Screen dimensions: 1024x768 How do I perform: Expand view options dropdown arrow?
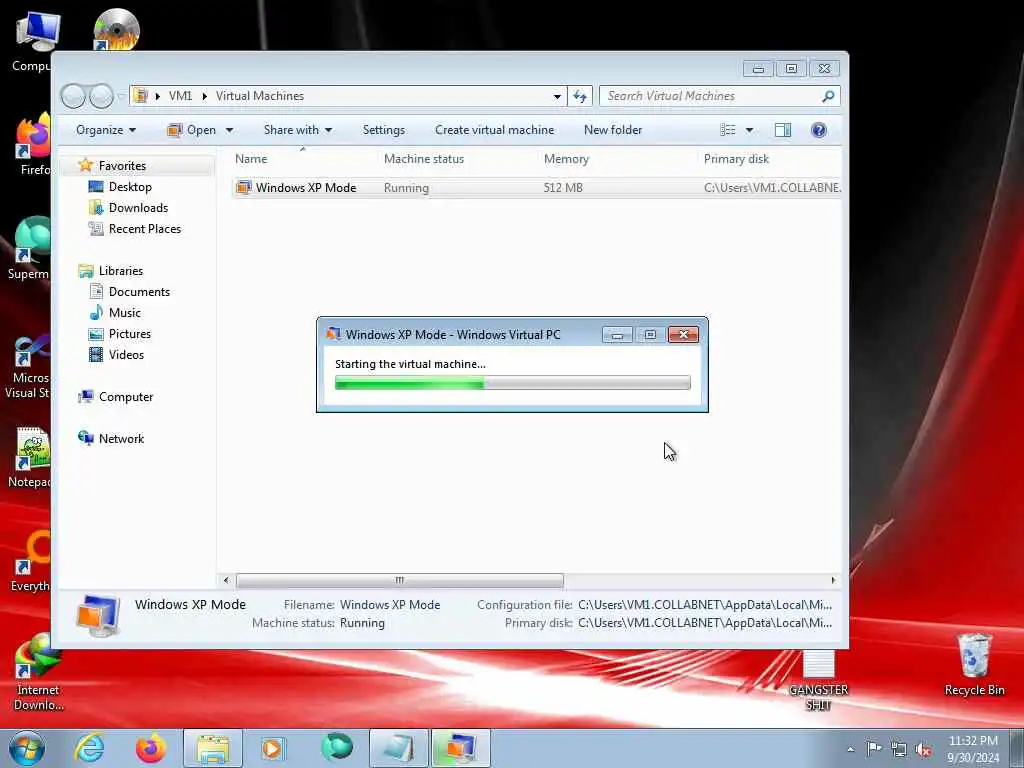pyautogui.click(x=749, y=130)
